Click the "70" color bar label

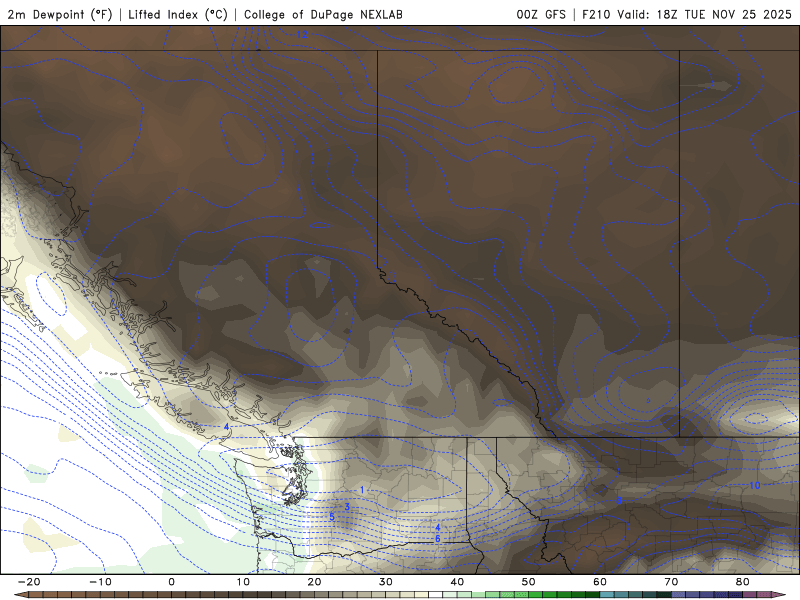pos(671,582)
